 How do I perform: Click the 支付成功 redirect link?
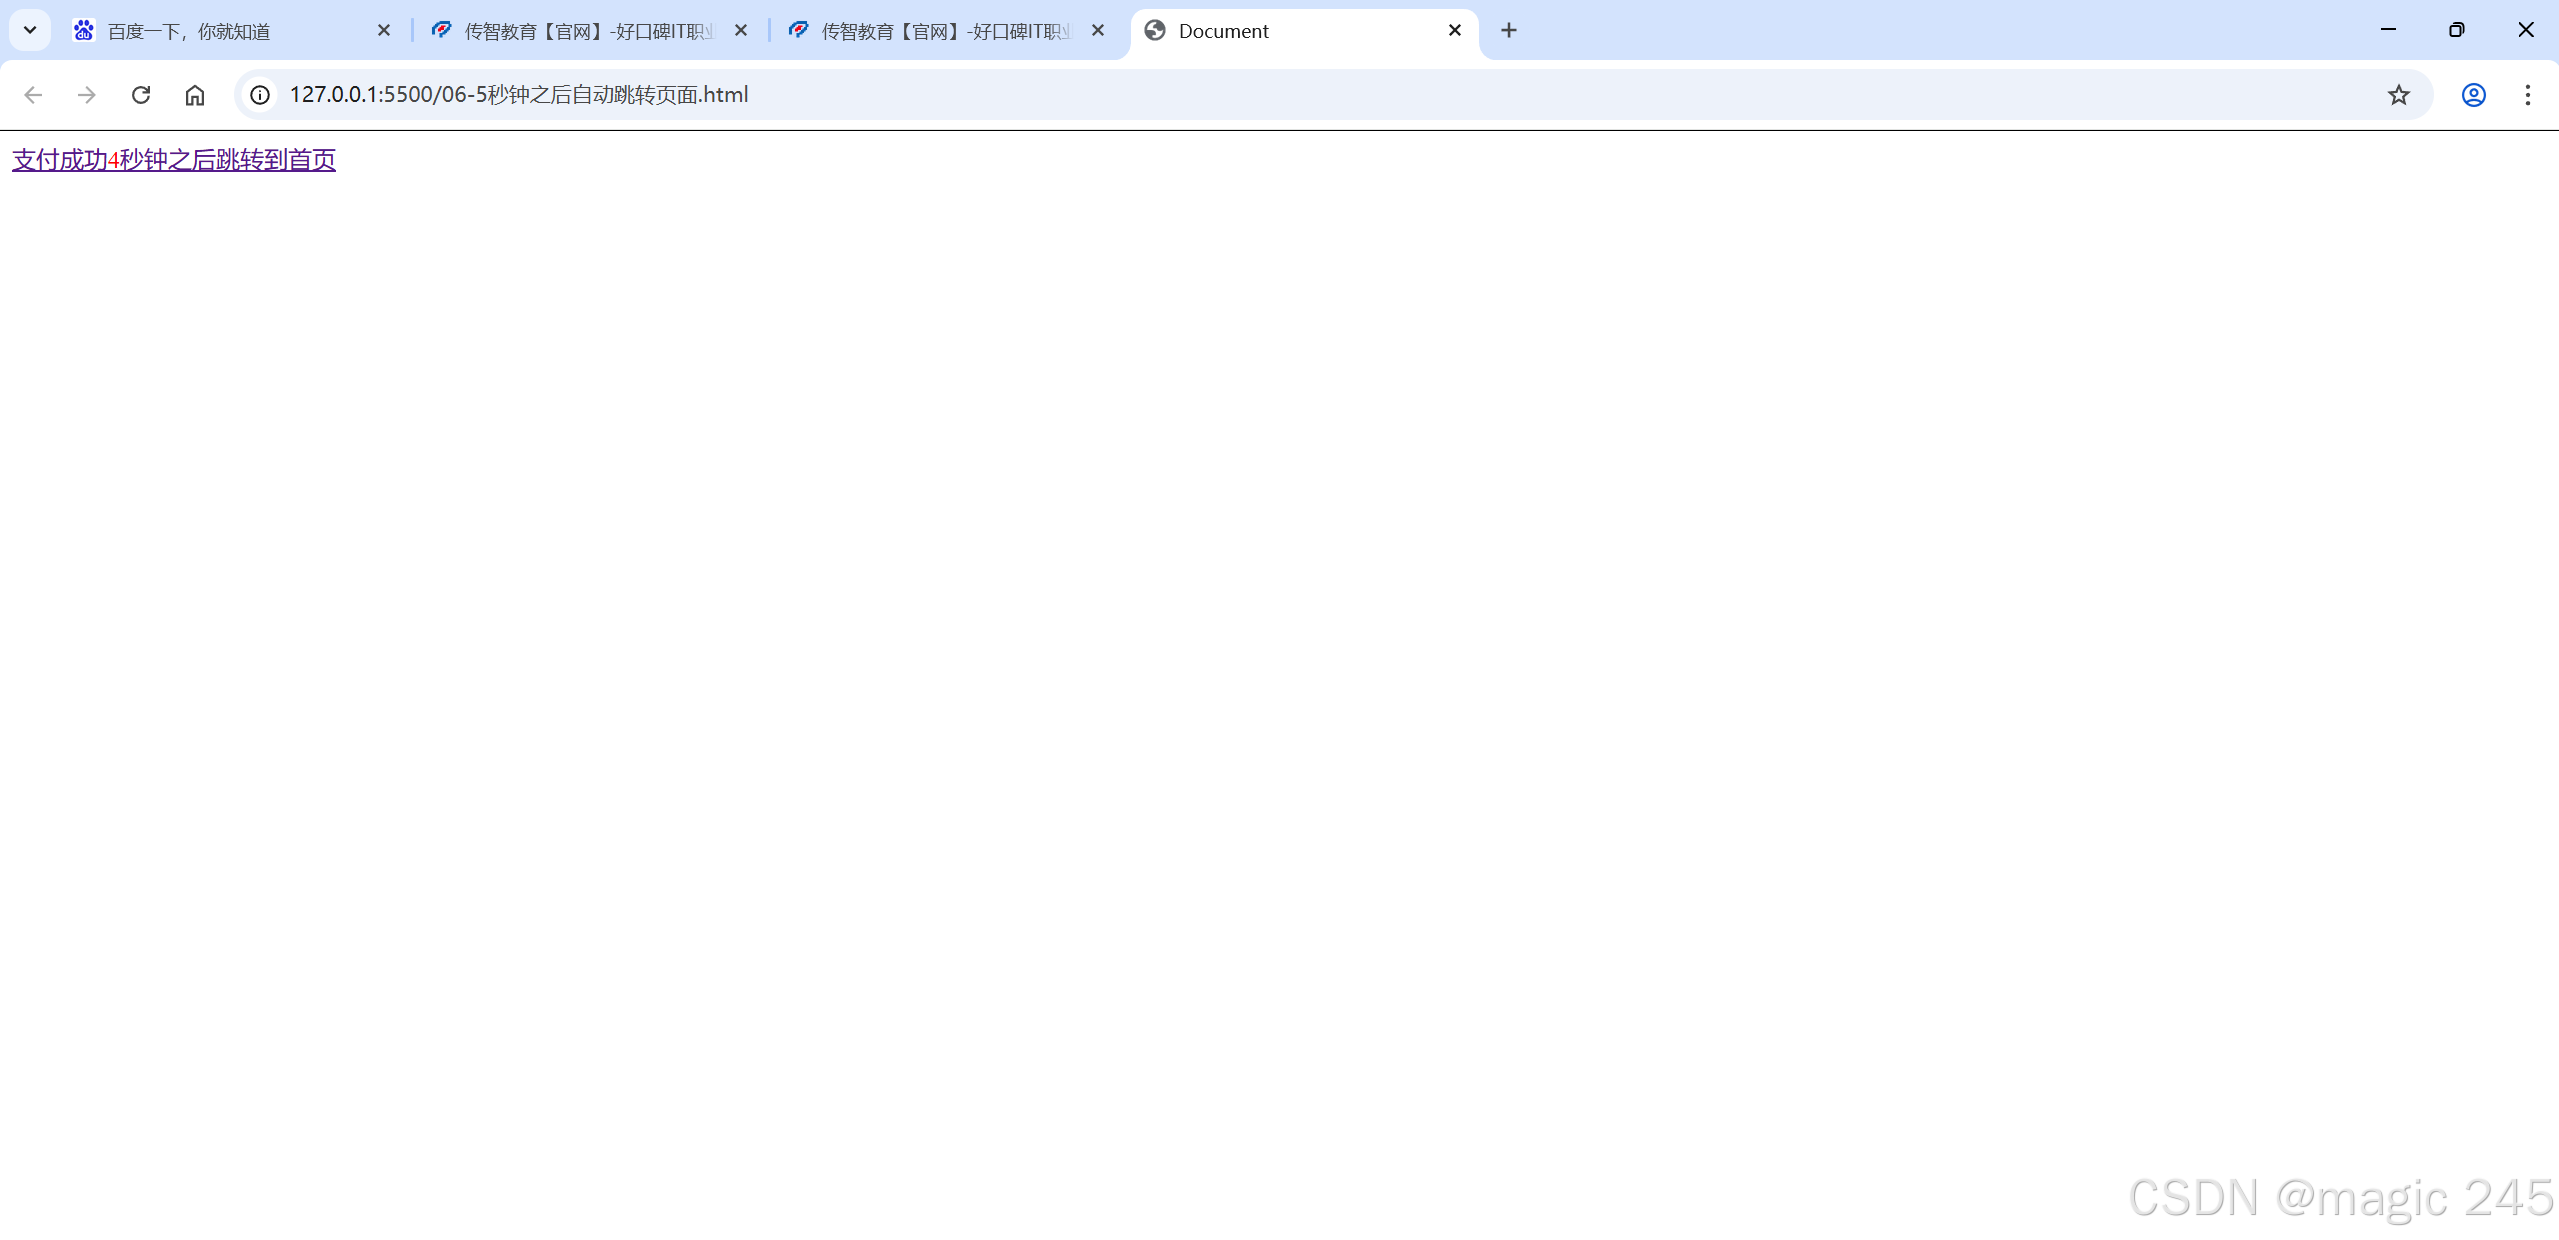pyautogui.click(x=174, y=160)
